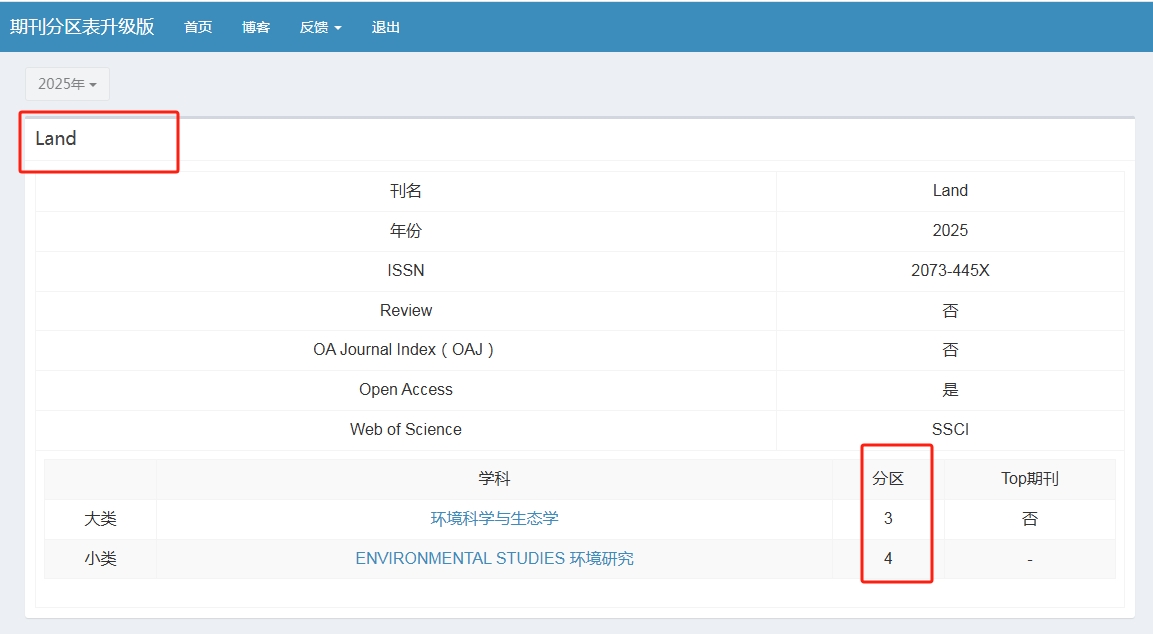Open the 博客 navbar item
This screenshot has height=634, width=1153.
(x=256, y=27)
